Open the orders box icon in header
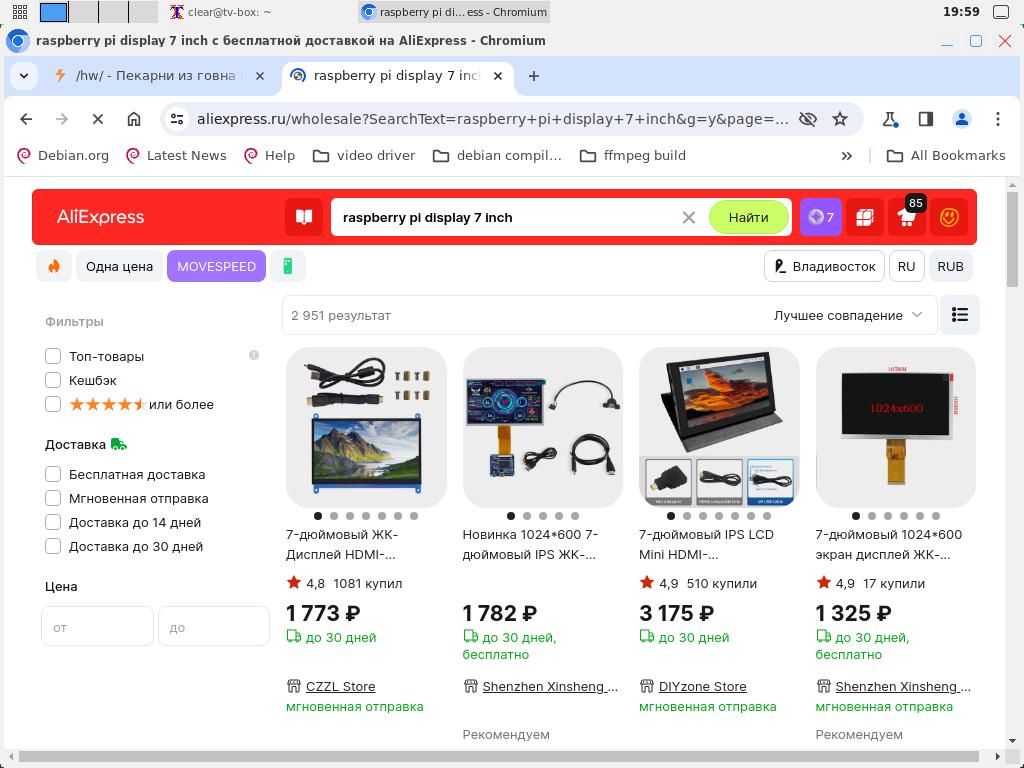The image size is (1024, 768). 865,217
